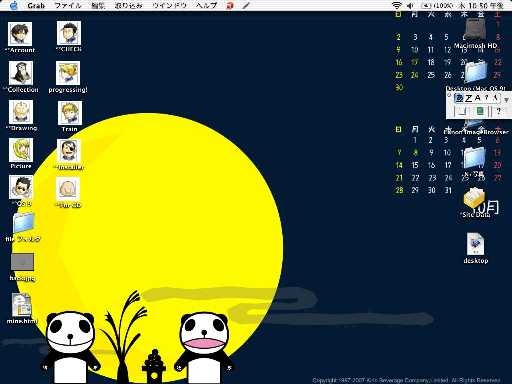
Task: Click the pen script menu bar icon
Action: 246,5
